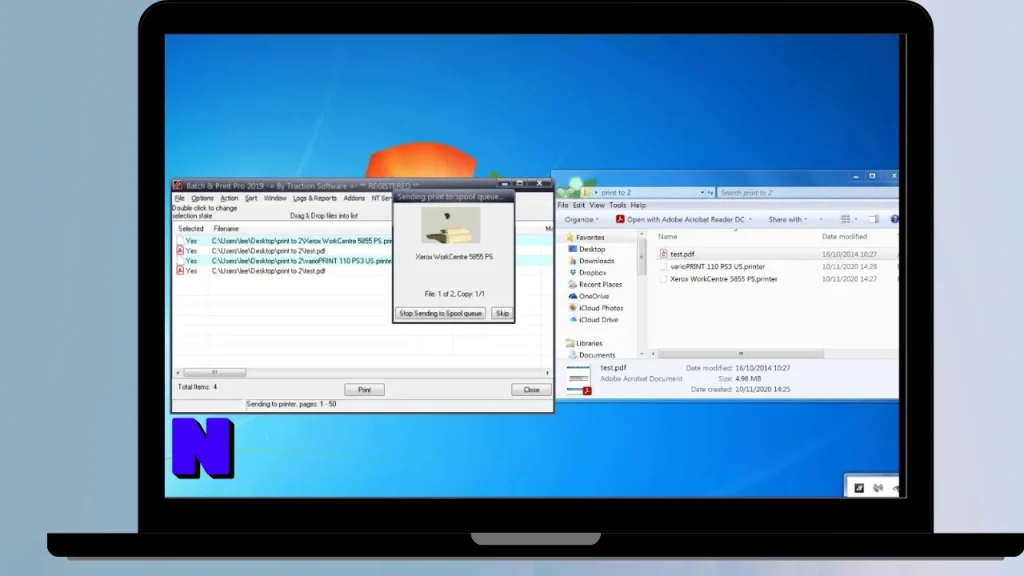The height and width of the screenshot is (576, 1024).
Task: Click the OneDrive cloud icon in Explorer sidebar
Action: pos(573,296)
